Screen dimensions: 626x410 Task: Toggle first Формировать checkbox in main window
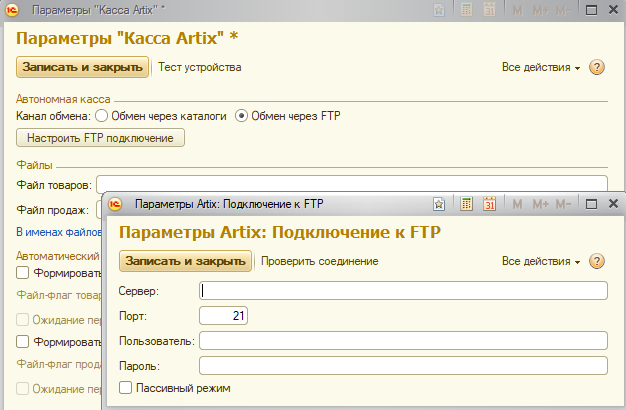22,273
